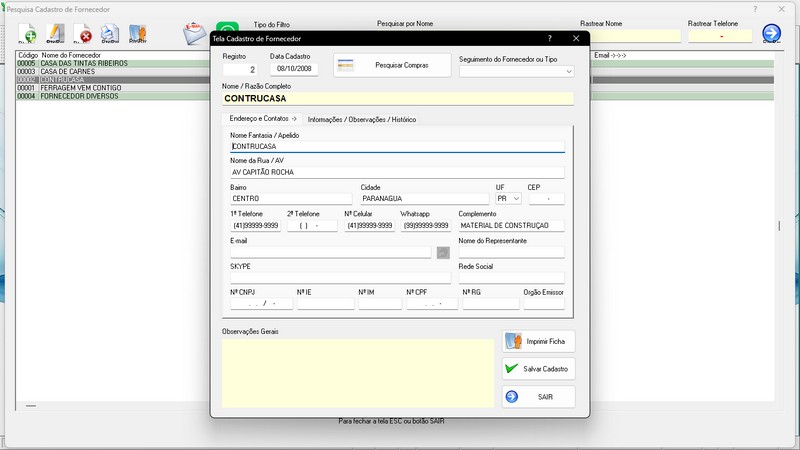Click the Imprimir Ficha button
Image resolution: width=800 pixels, height=450 pixels.
click(x=539, y=341)
